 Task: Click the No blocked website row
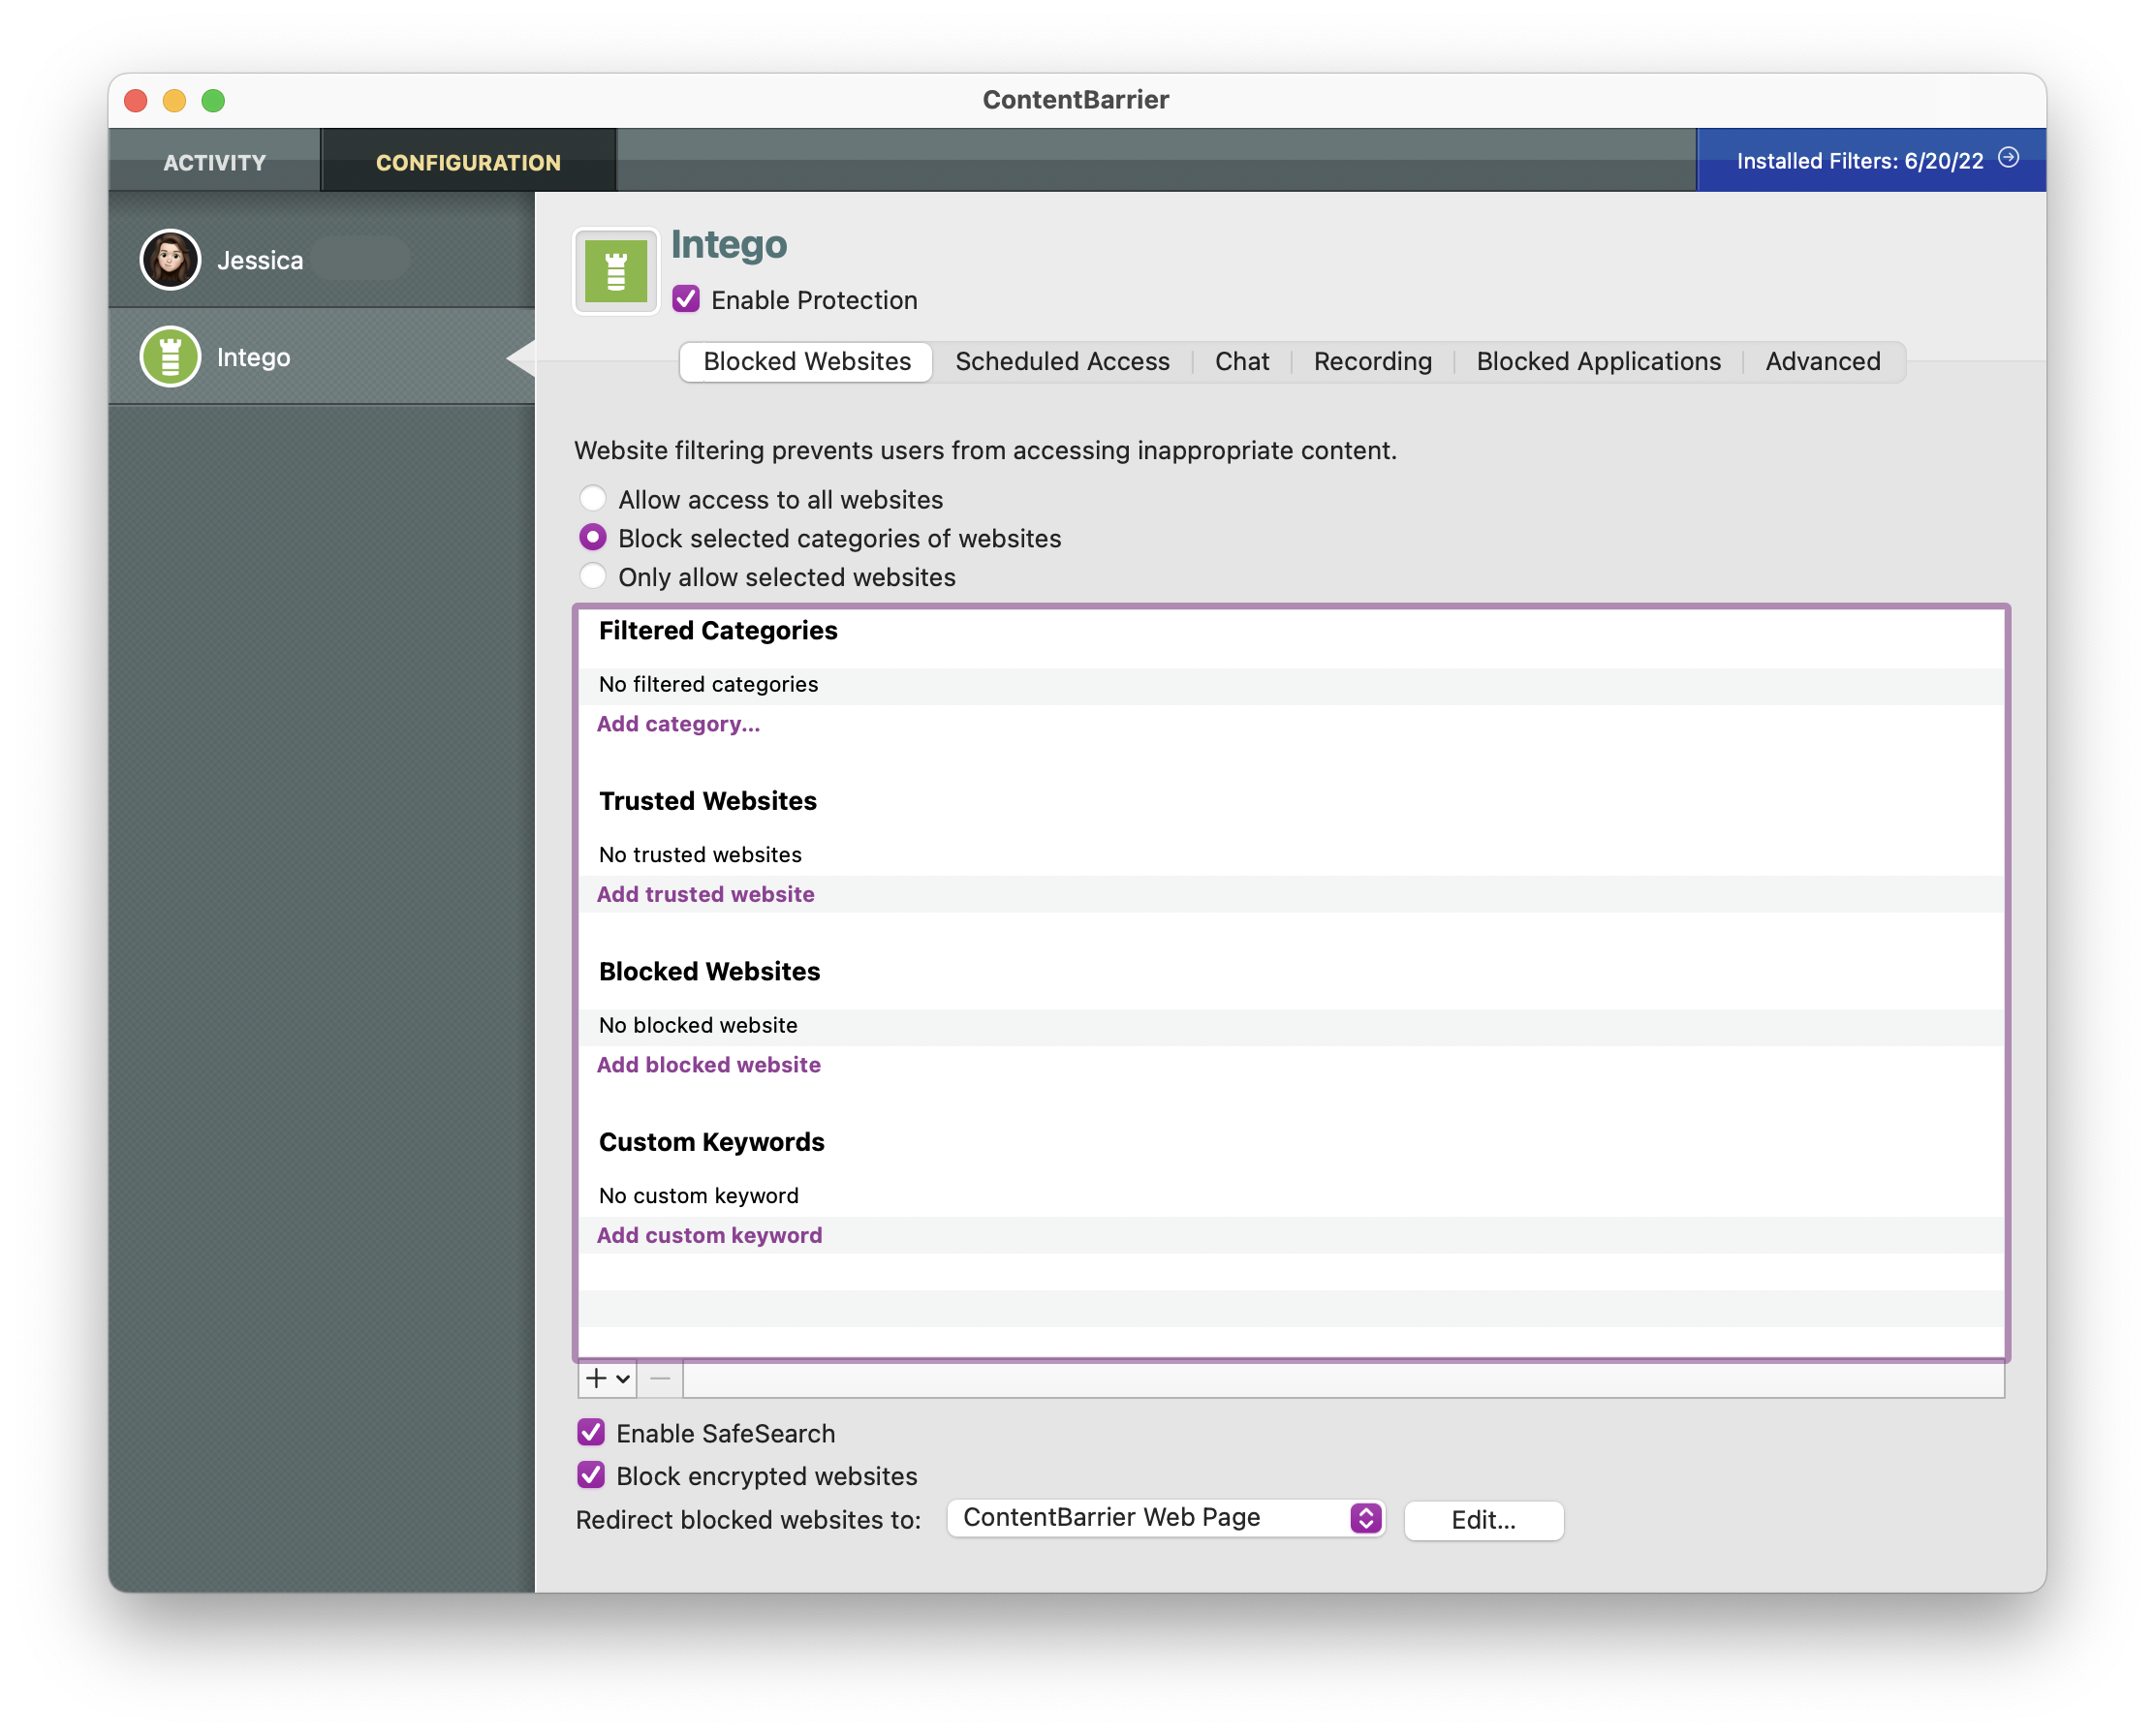[1292, 1027]
